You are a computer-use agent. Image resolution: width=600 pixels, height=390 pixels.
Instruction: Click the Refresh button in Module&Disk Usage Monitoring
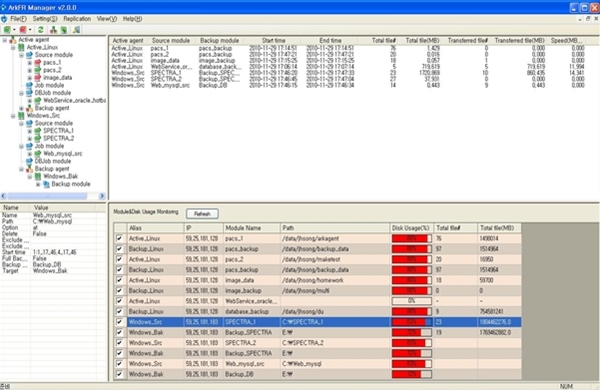pos(202,214)
